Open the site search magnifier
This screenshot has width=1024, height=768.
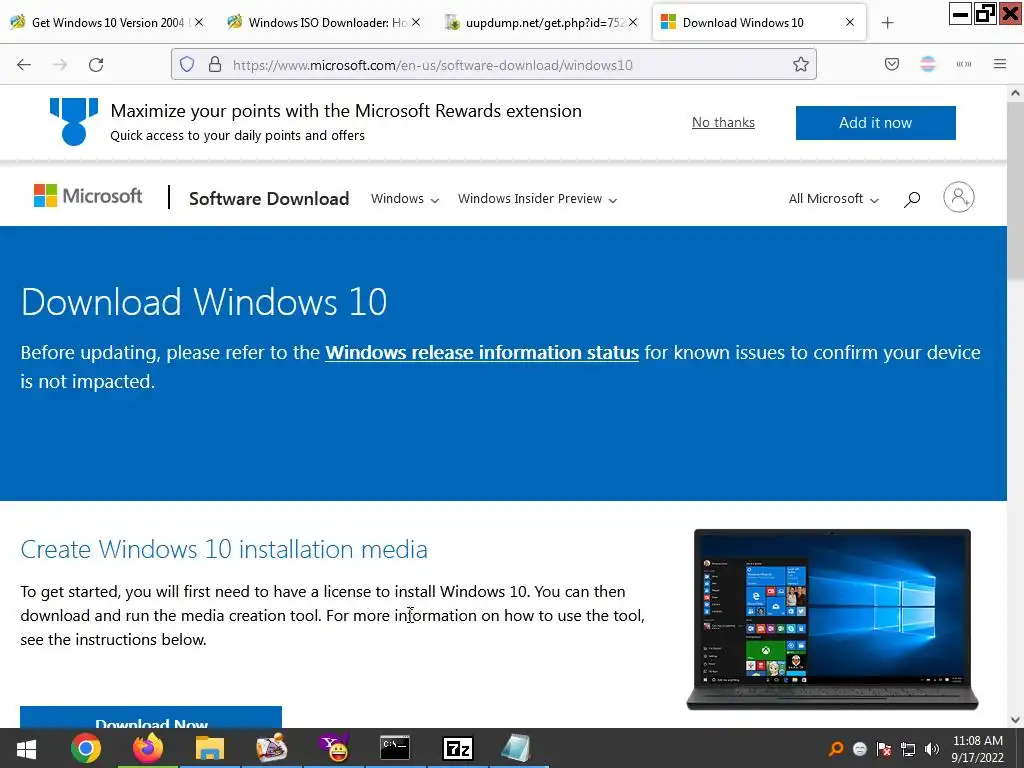912,199
